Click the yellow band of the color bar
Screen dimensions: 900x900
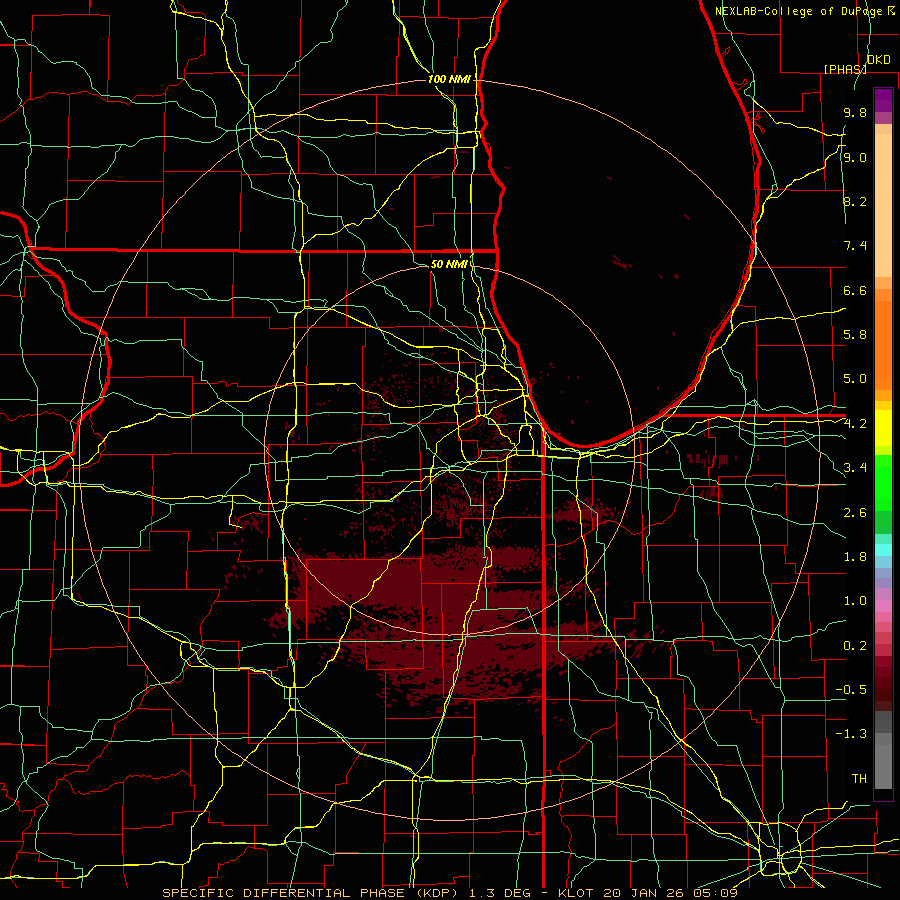(x=883, y=428)
